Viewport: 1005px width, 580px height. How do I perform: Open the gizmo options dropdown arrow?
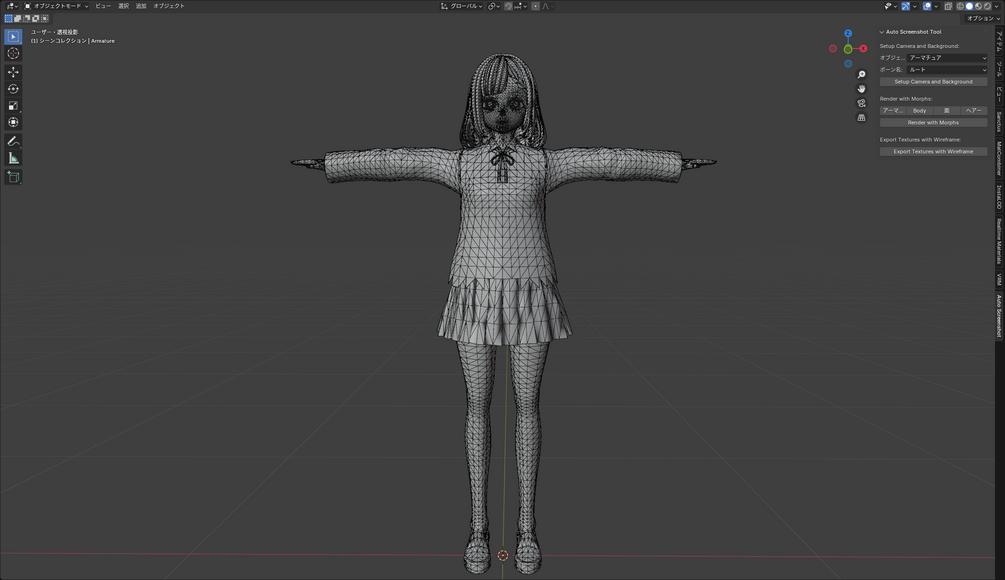click(x=915, y=6)
